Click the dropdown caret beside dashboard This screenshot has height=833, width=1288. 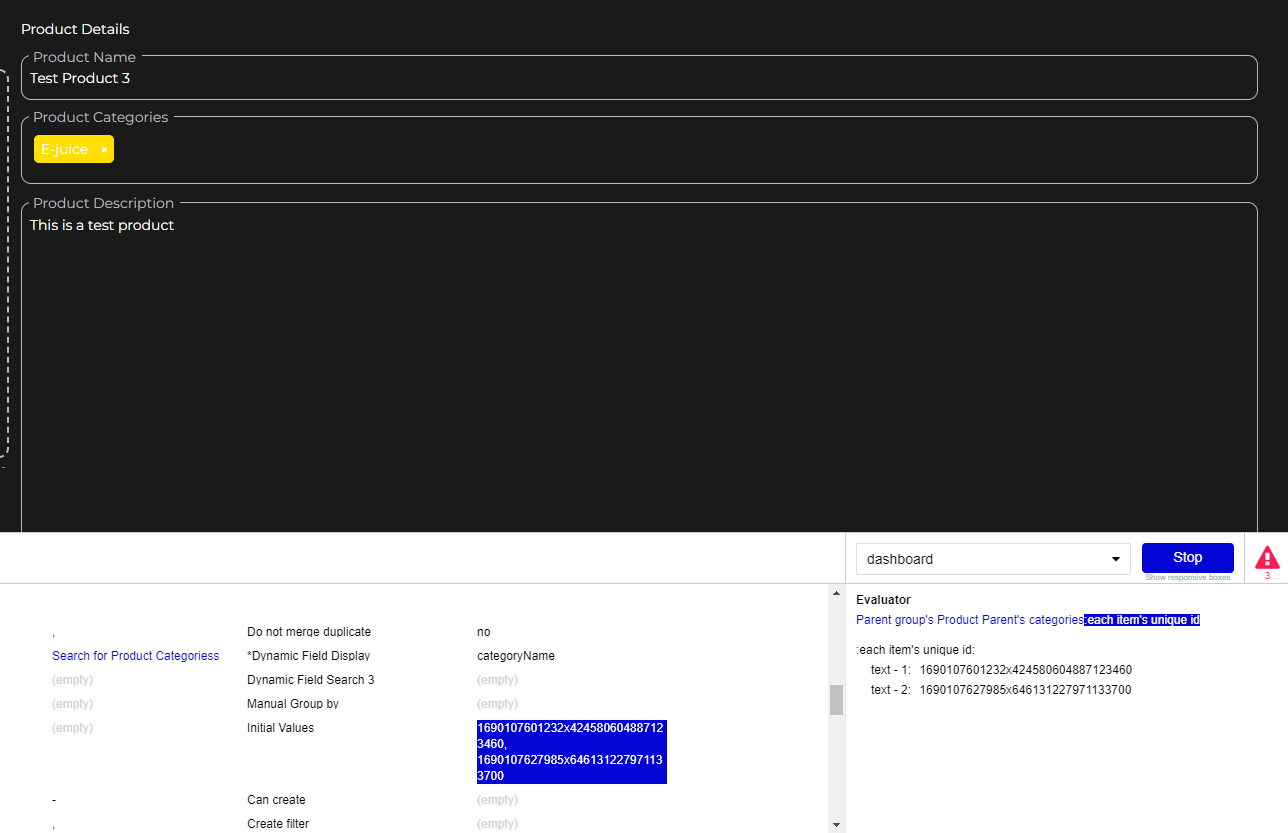pos(1115,558)
